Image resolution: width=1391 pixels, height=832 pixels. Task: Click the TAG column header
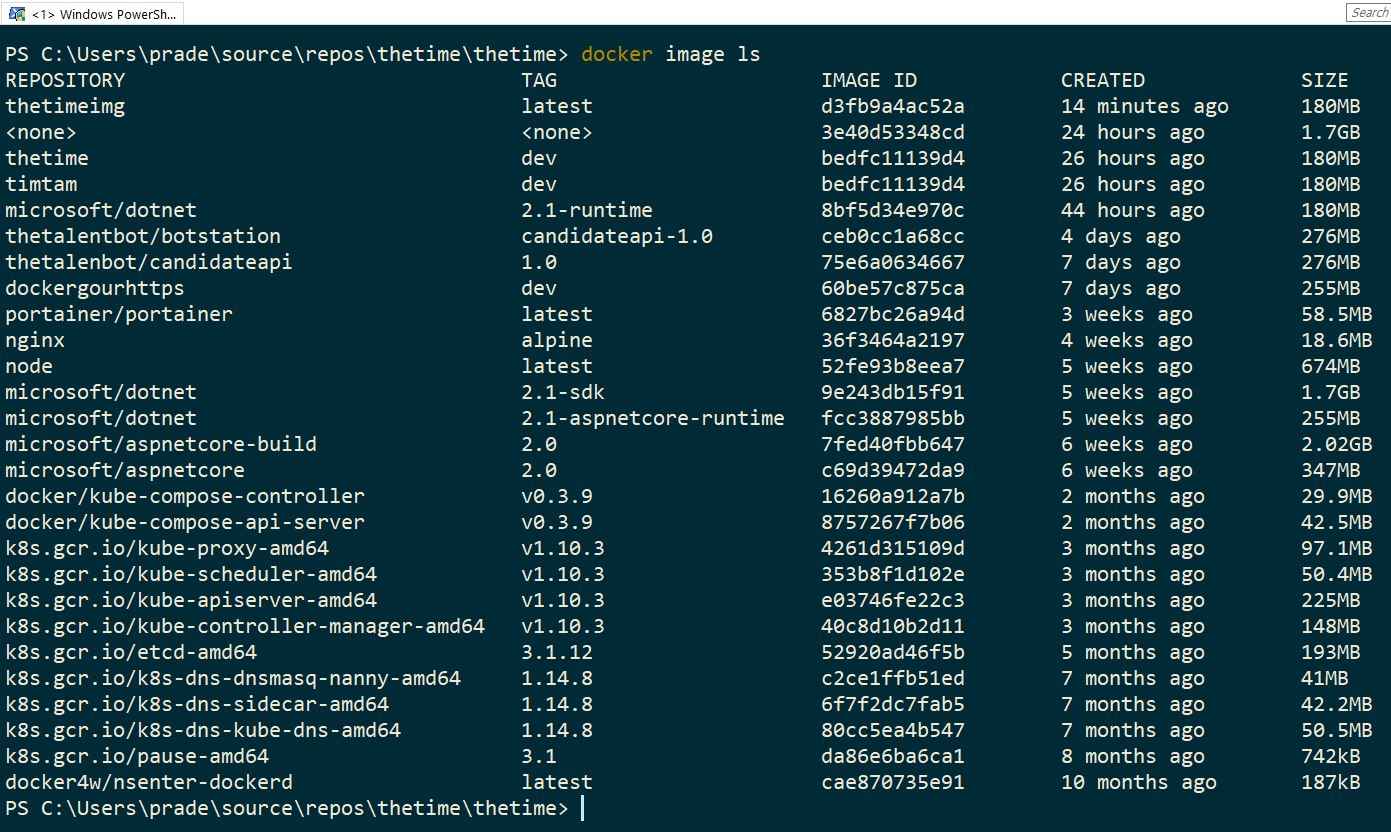coord(539,80)
